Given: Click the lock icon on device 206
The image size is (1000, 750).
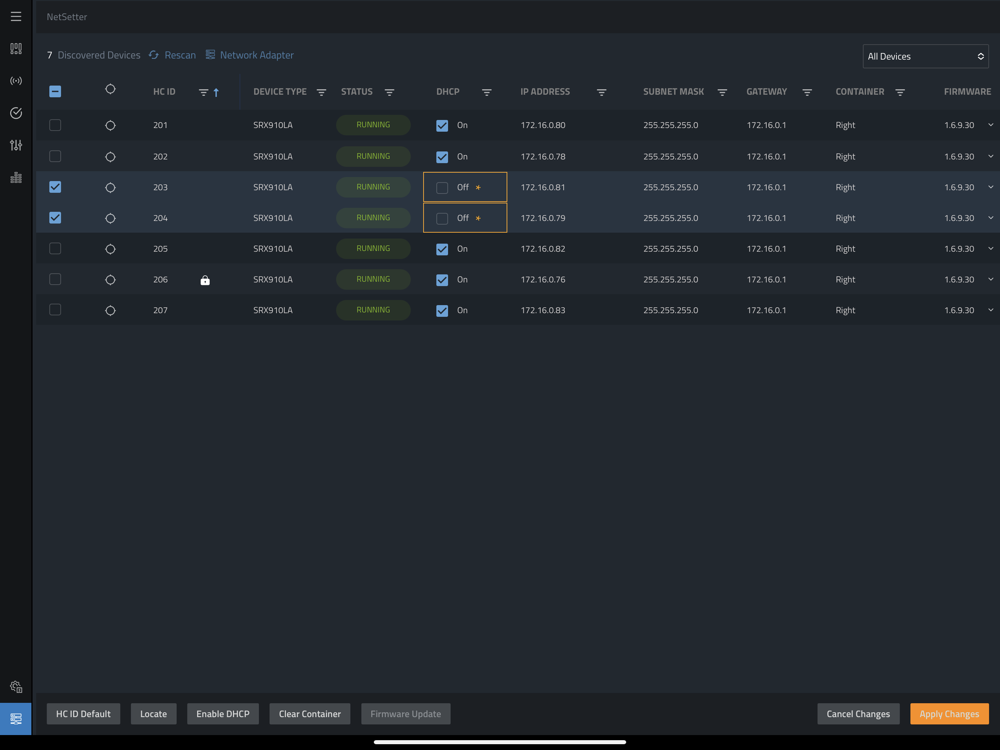Looking at the screenshot, I should pos(205,280).
